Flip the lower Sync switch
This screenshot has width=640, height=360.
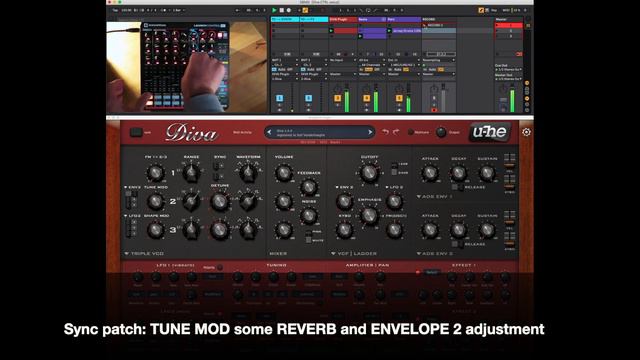click(x=216, y=176)
